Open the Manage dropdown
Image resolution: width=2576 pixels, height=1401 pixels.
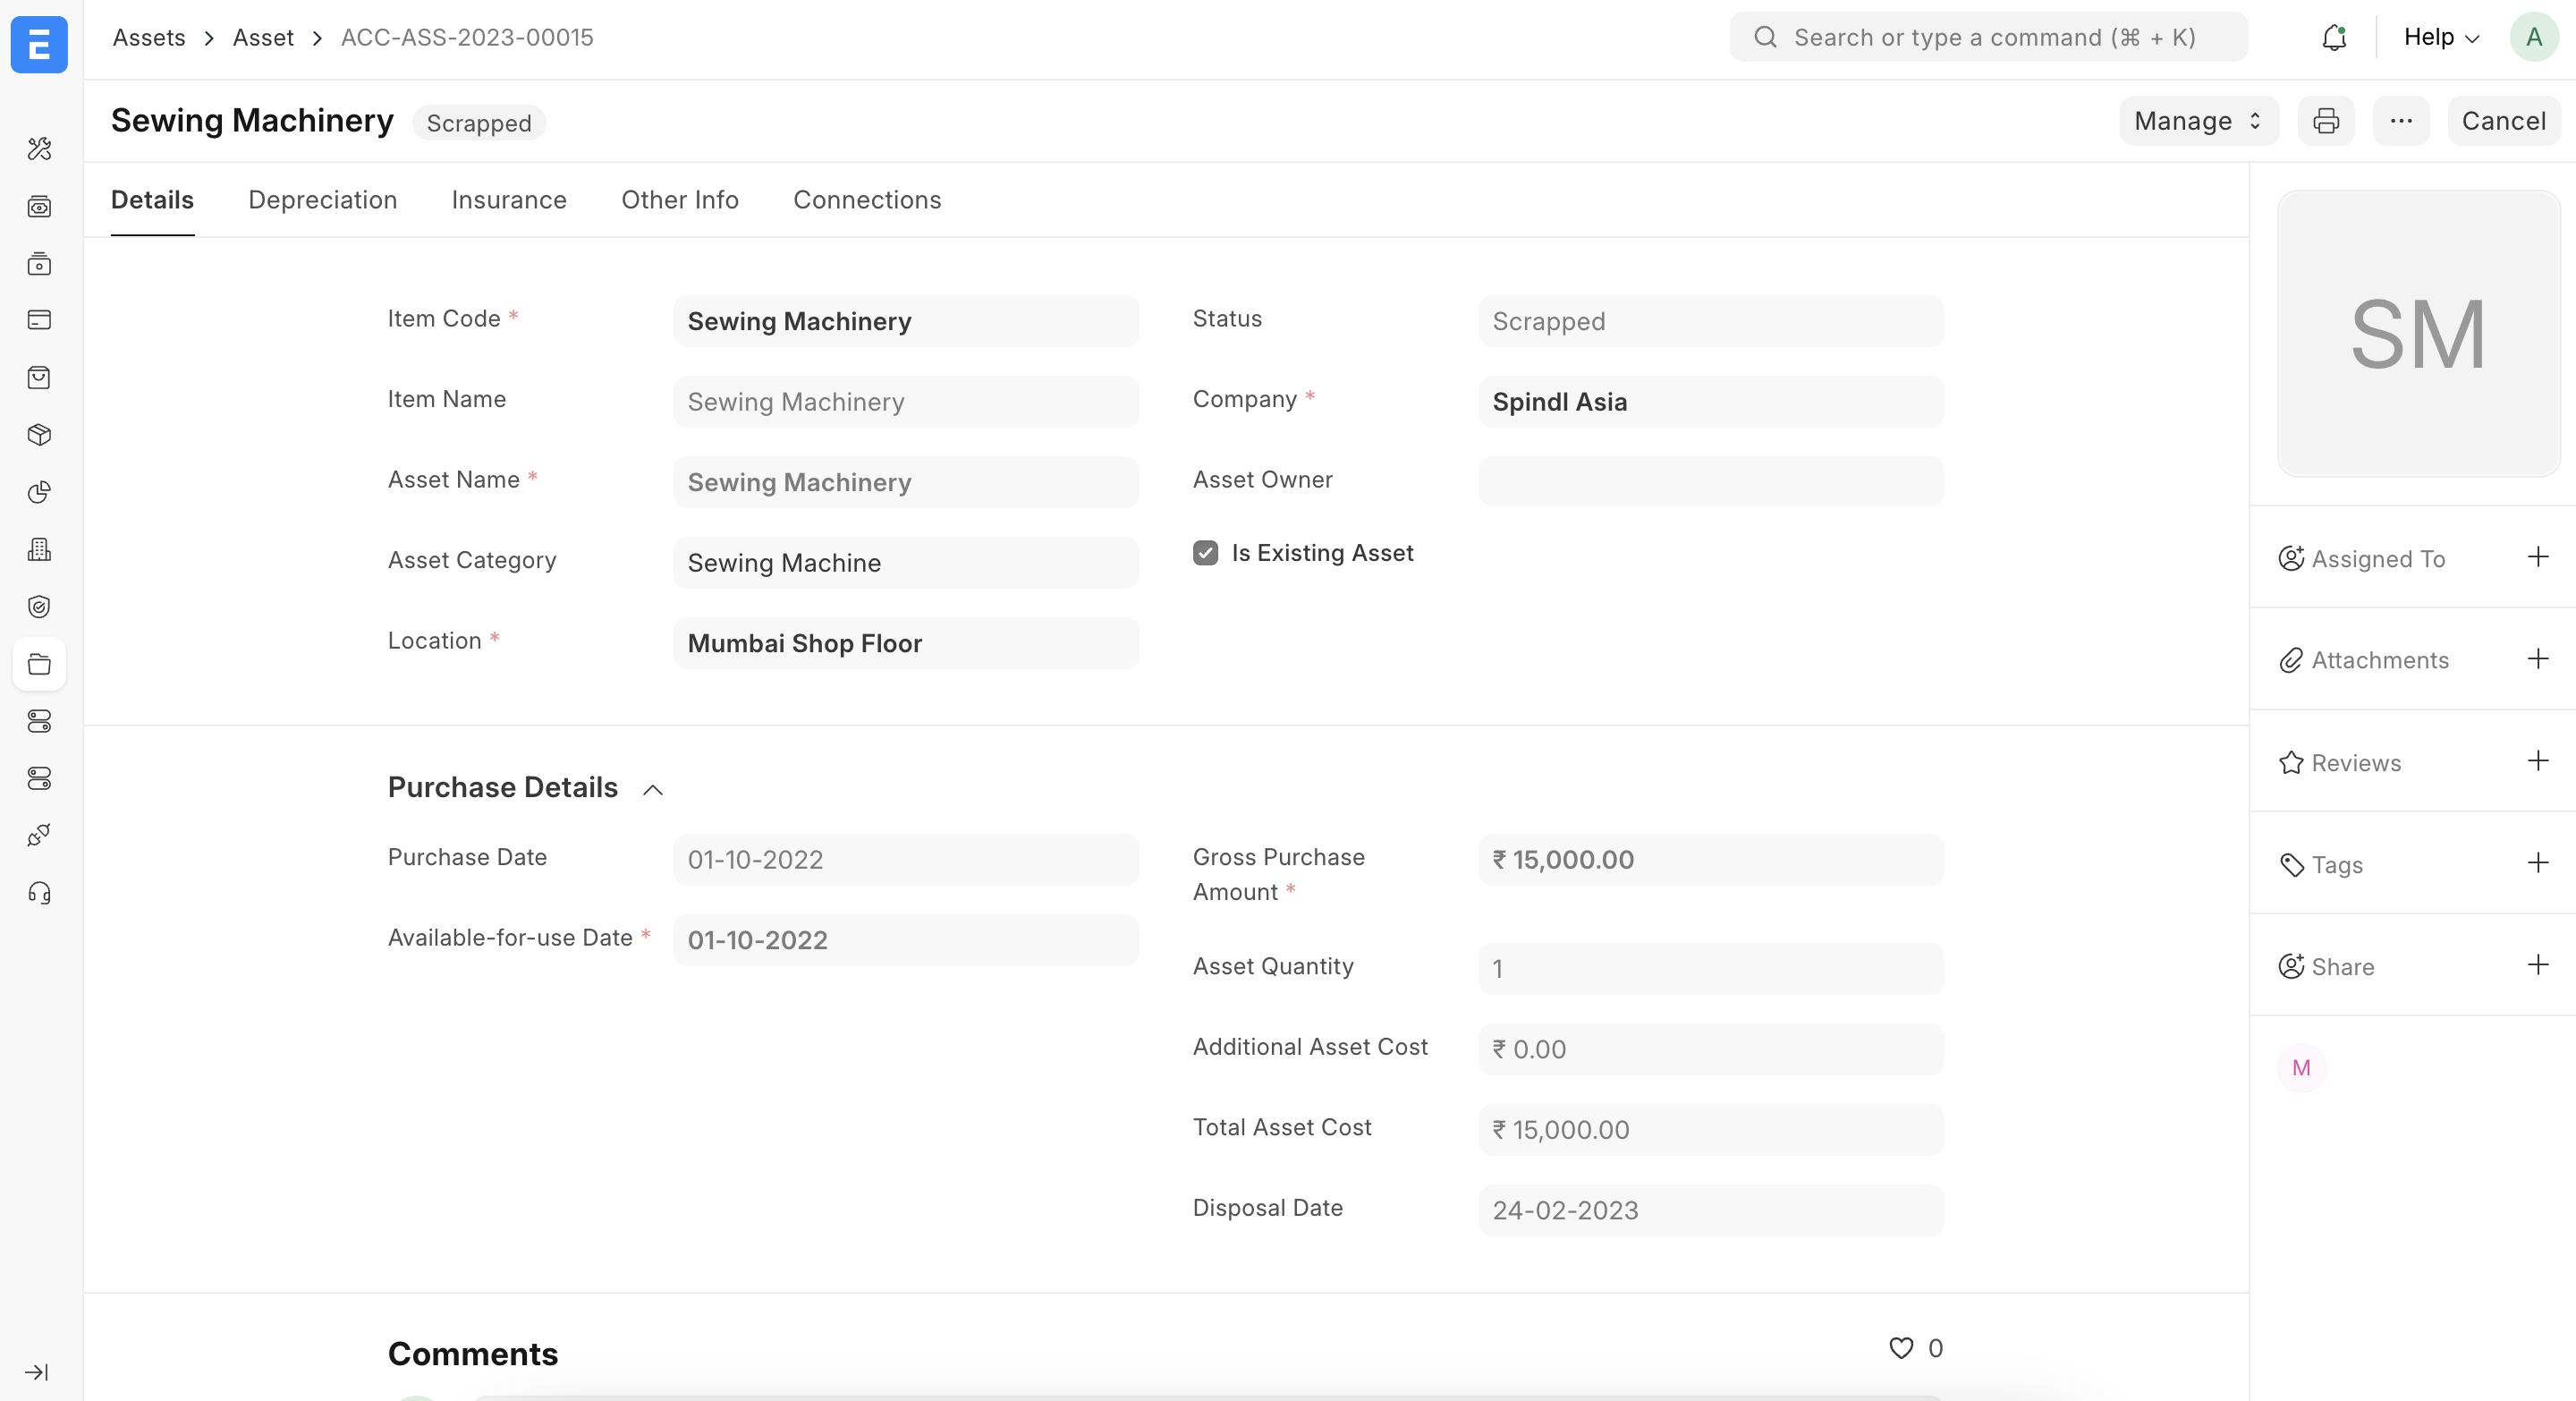tap(2198, 121)
